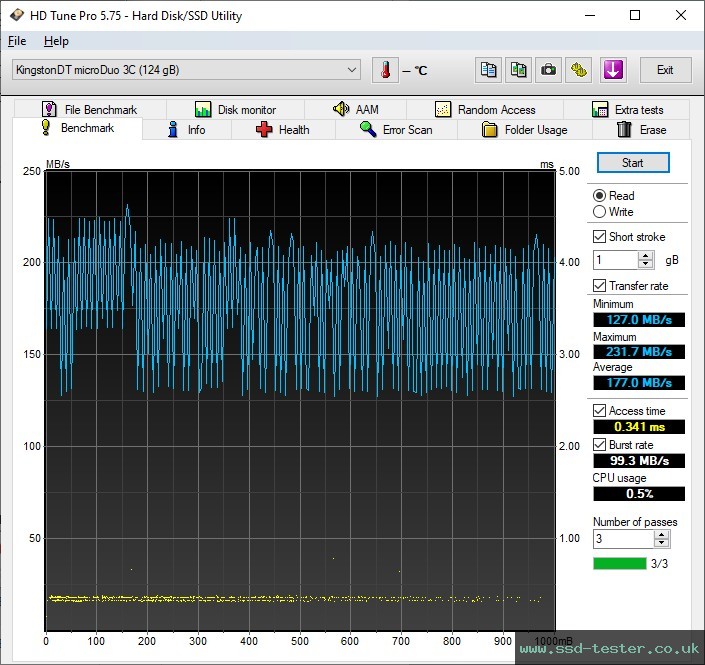Open the File menu
Screen dimensions: 705x665
(17, 41)
